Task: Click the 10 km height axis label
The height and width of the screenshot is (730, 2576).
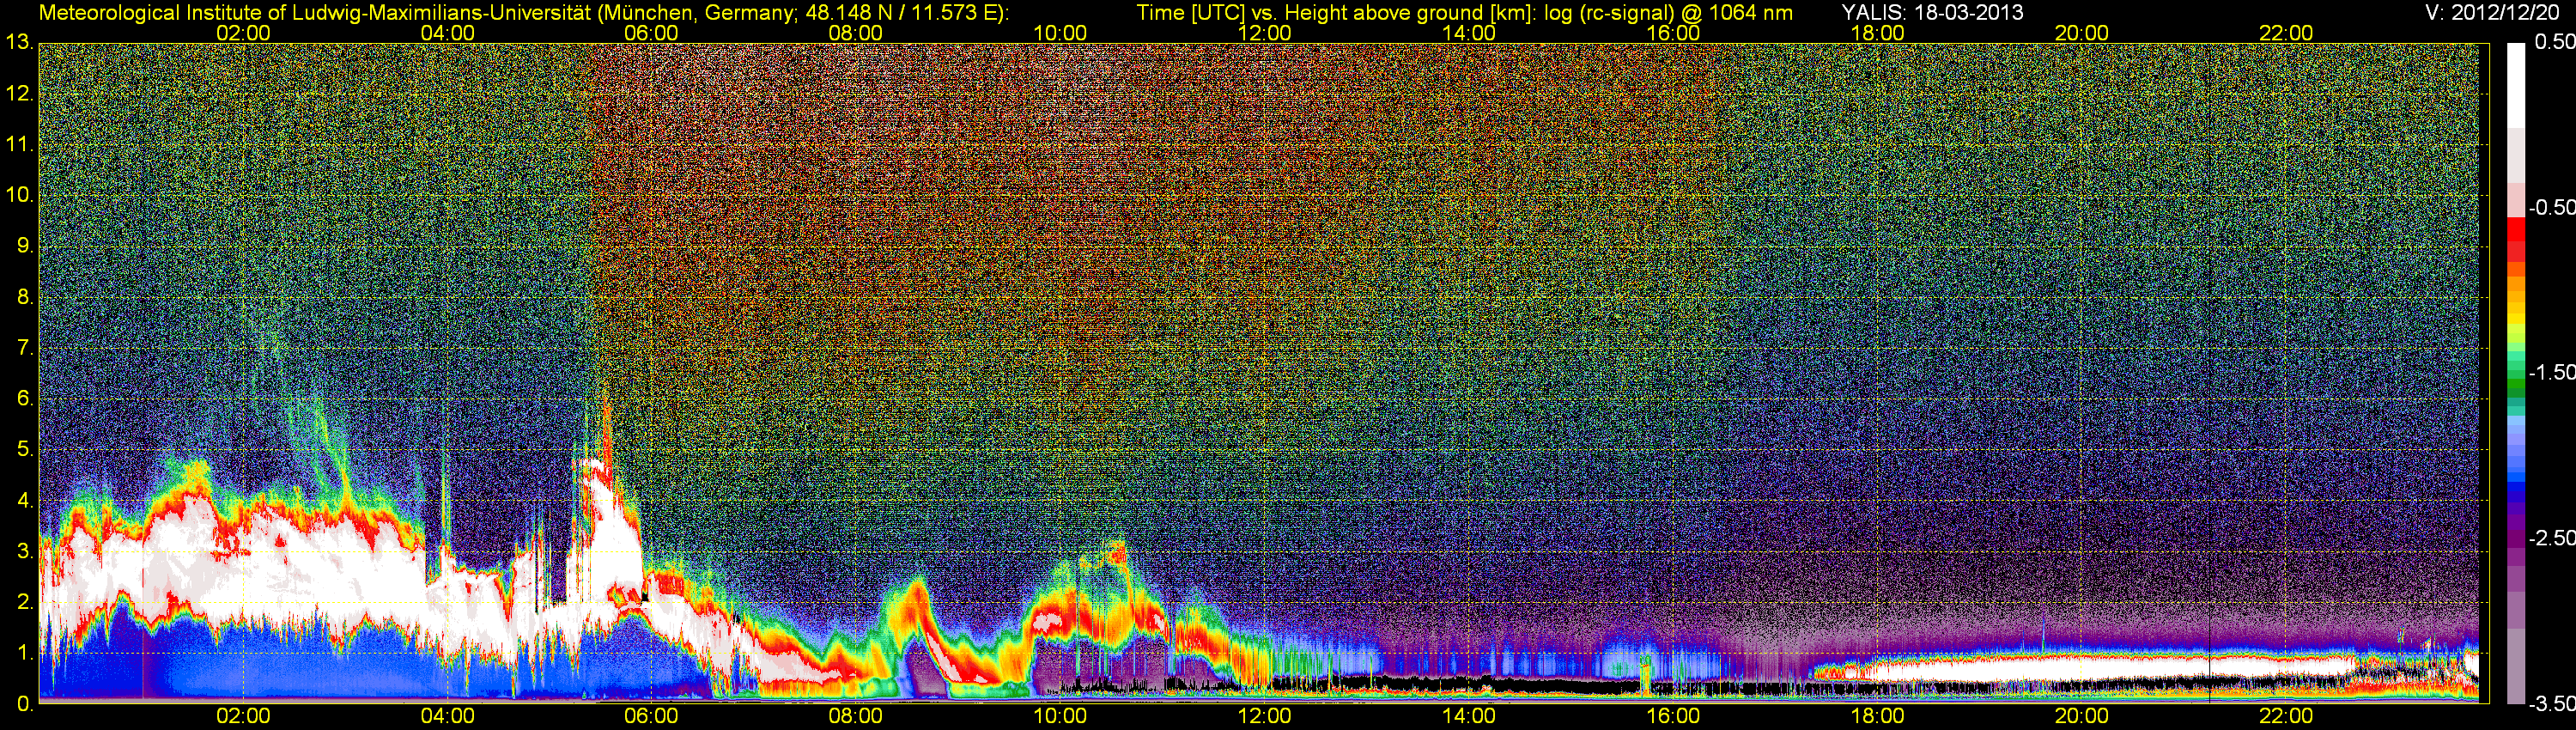Action: click(19, 195)
